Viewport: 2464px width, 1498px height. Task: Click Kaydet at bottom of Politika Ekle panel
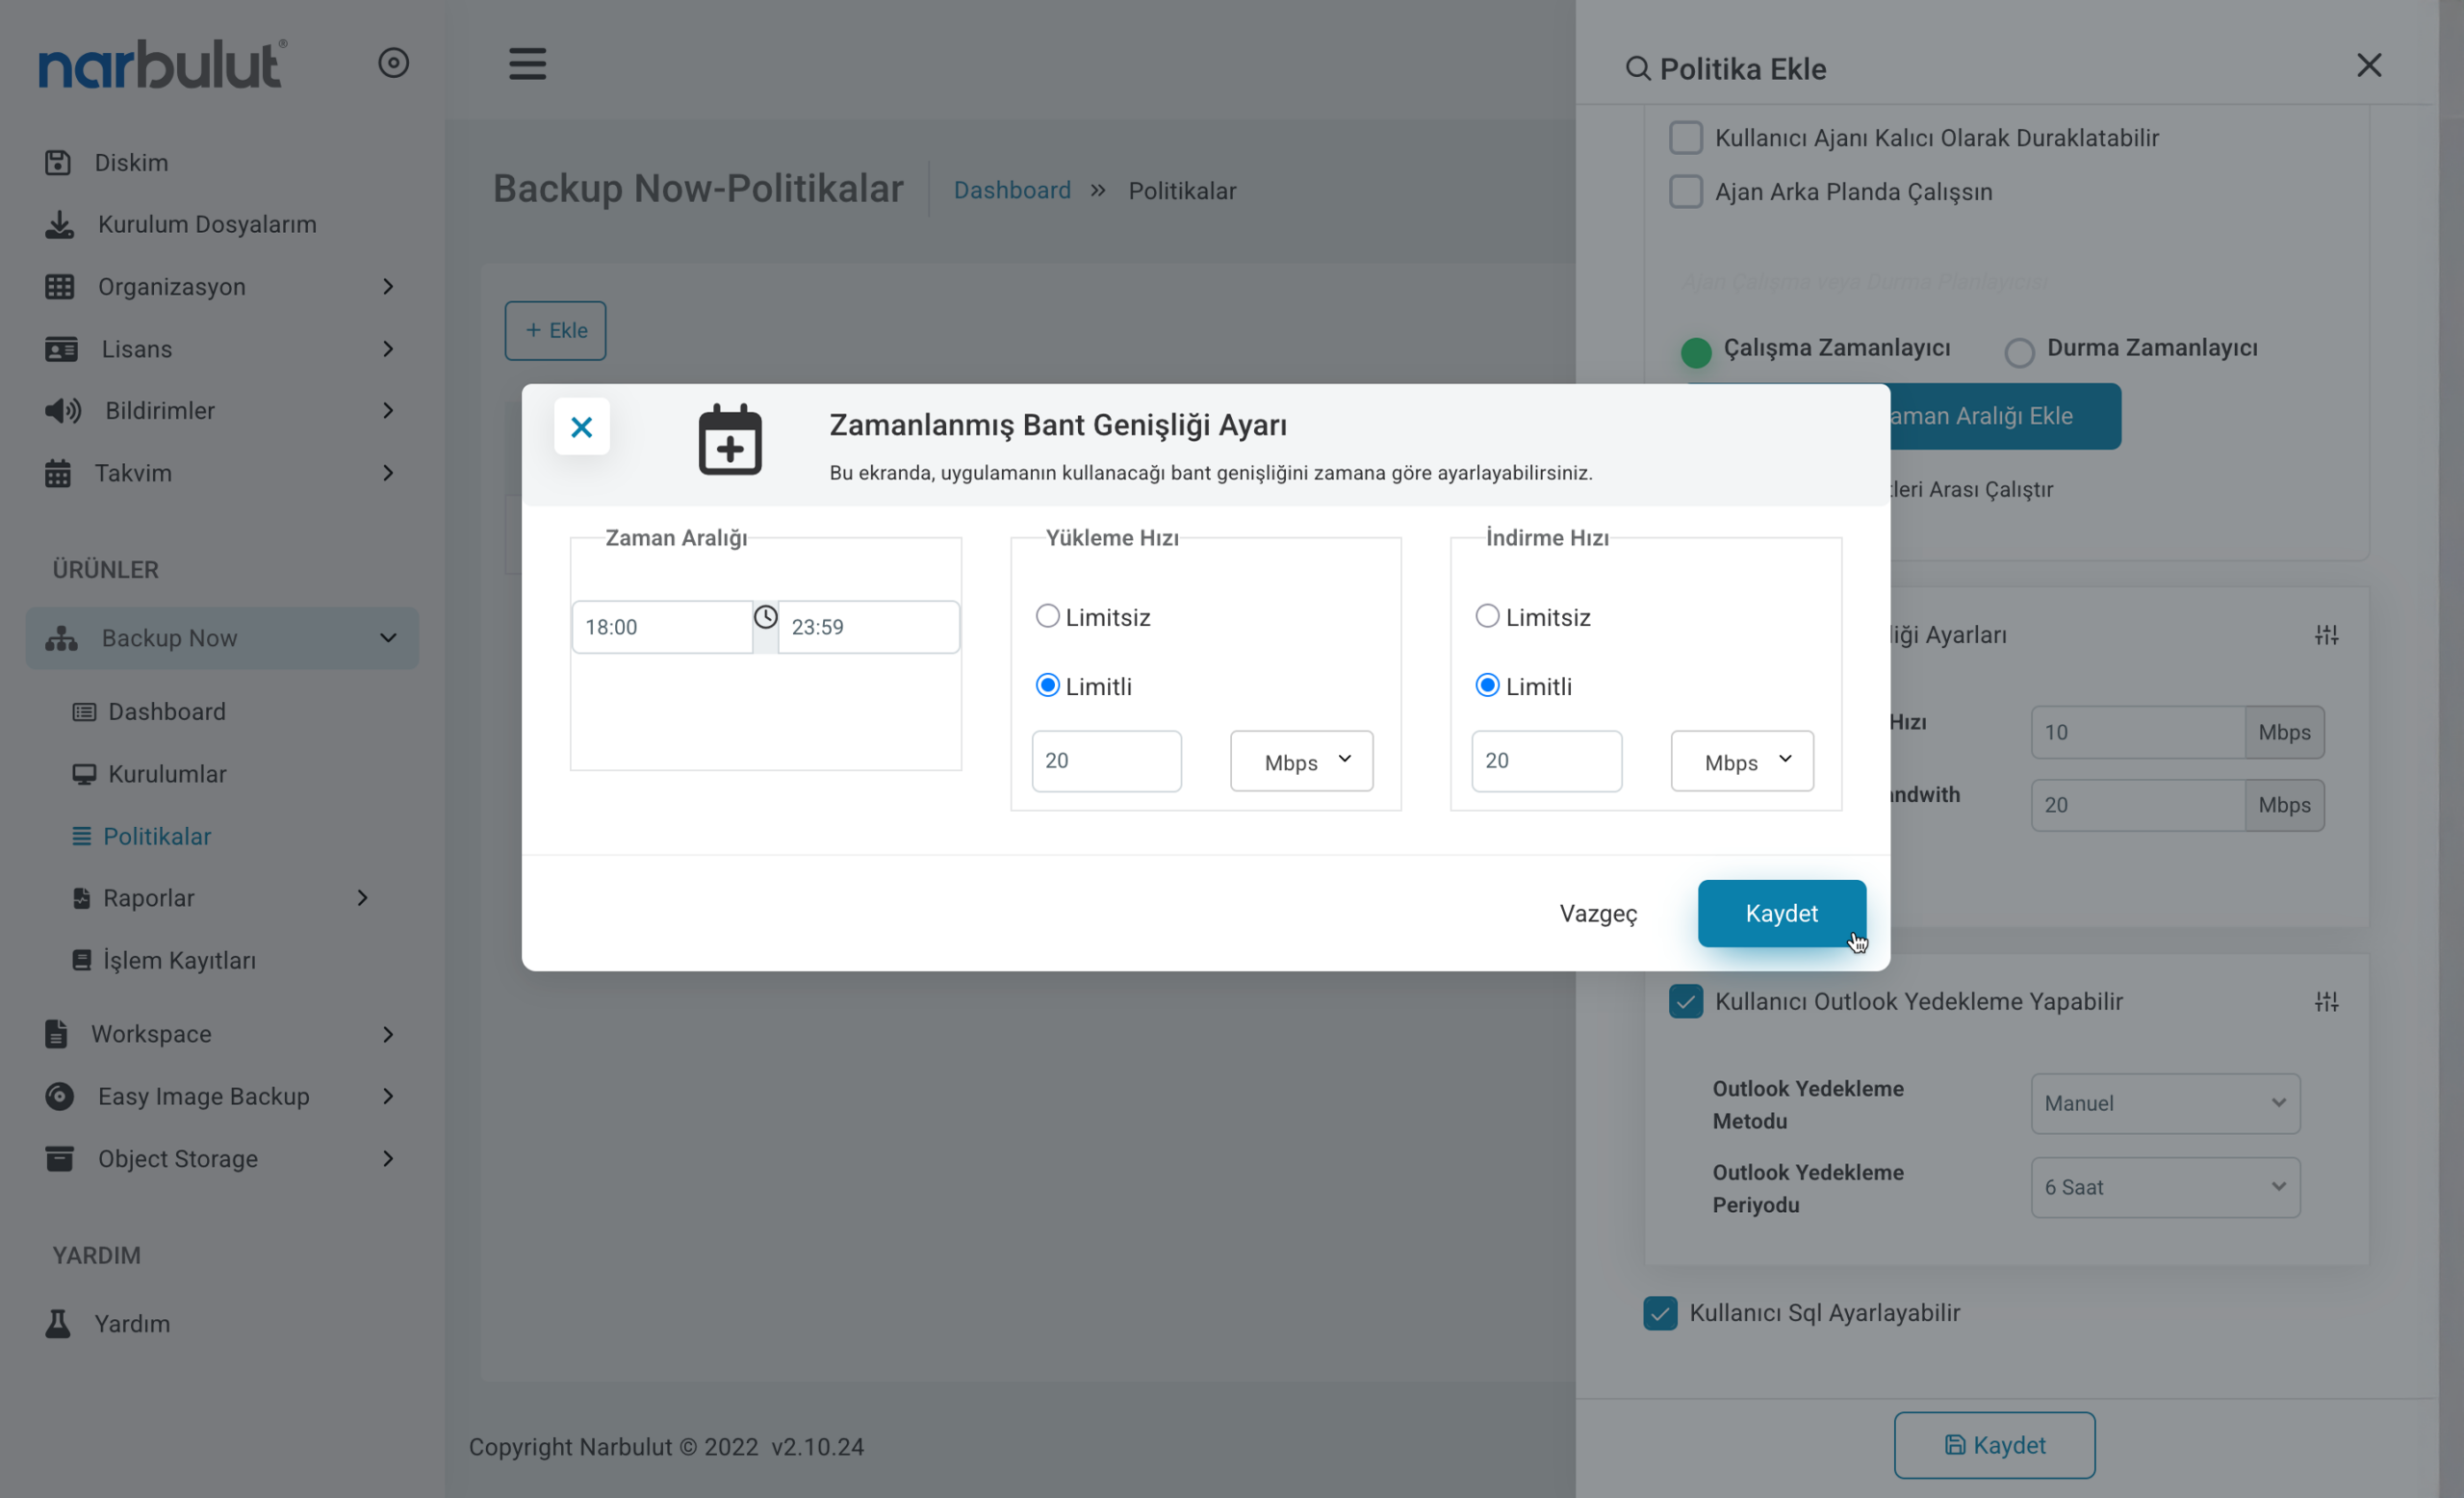point(1994,1445)
